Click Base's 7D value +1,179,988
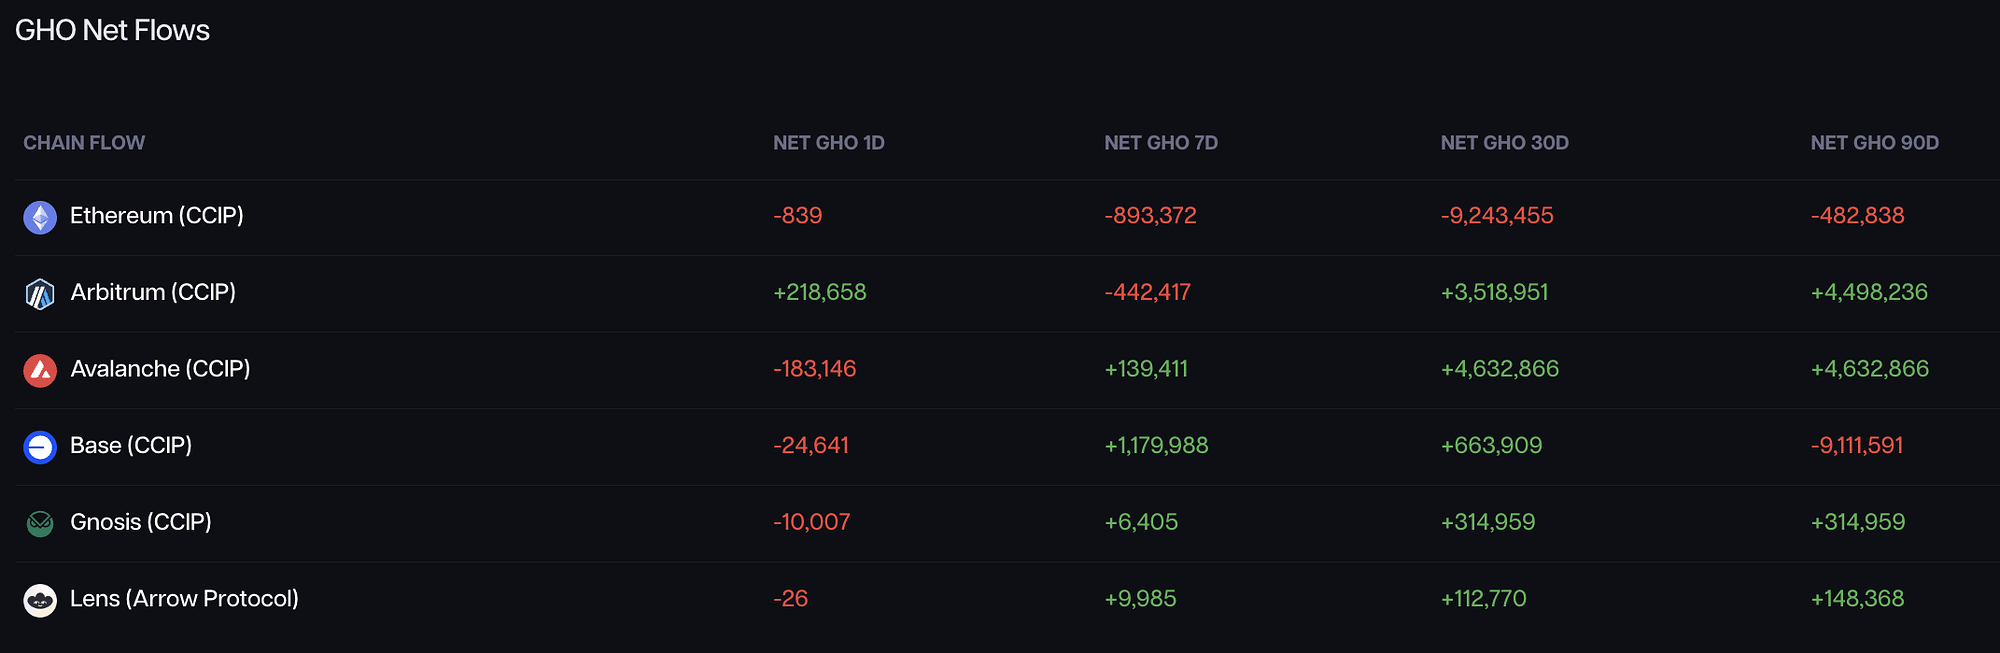The image size is (2000, 653). coord(1156,445)
